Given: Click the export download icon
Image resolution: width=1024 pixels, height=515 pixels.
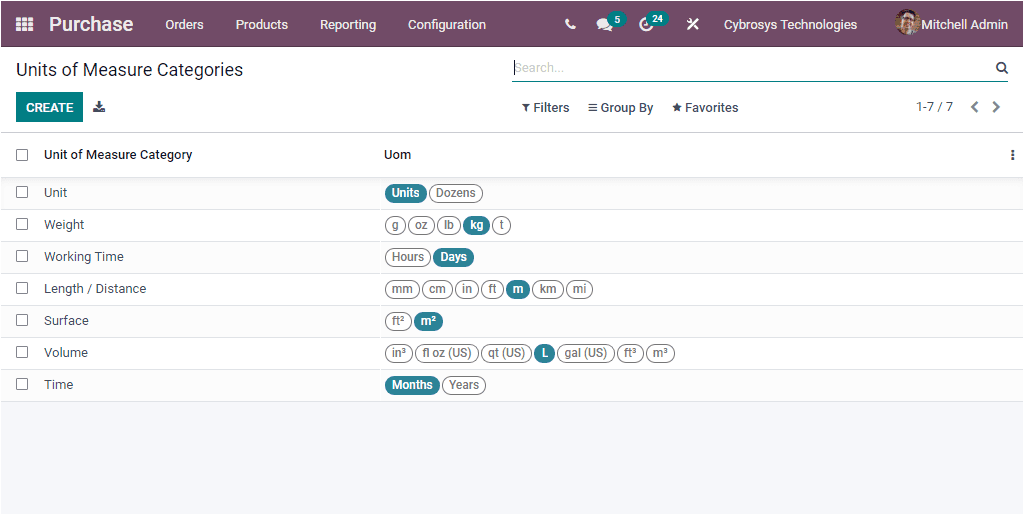Looking at the screenshot, I should (x=99, y=107).
